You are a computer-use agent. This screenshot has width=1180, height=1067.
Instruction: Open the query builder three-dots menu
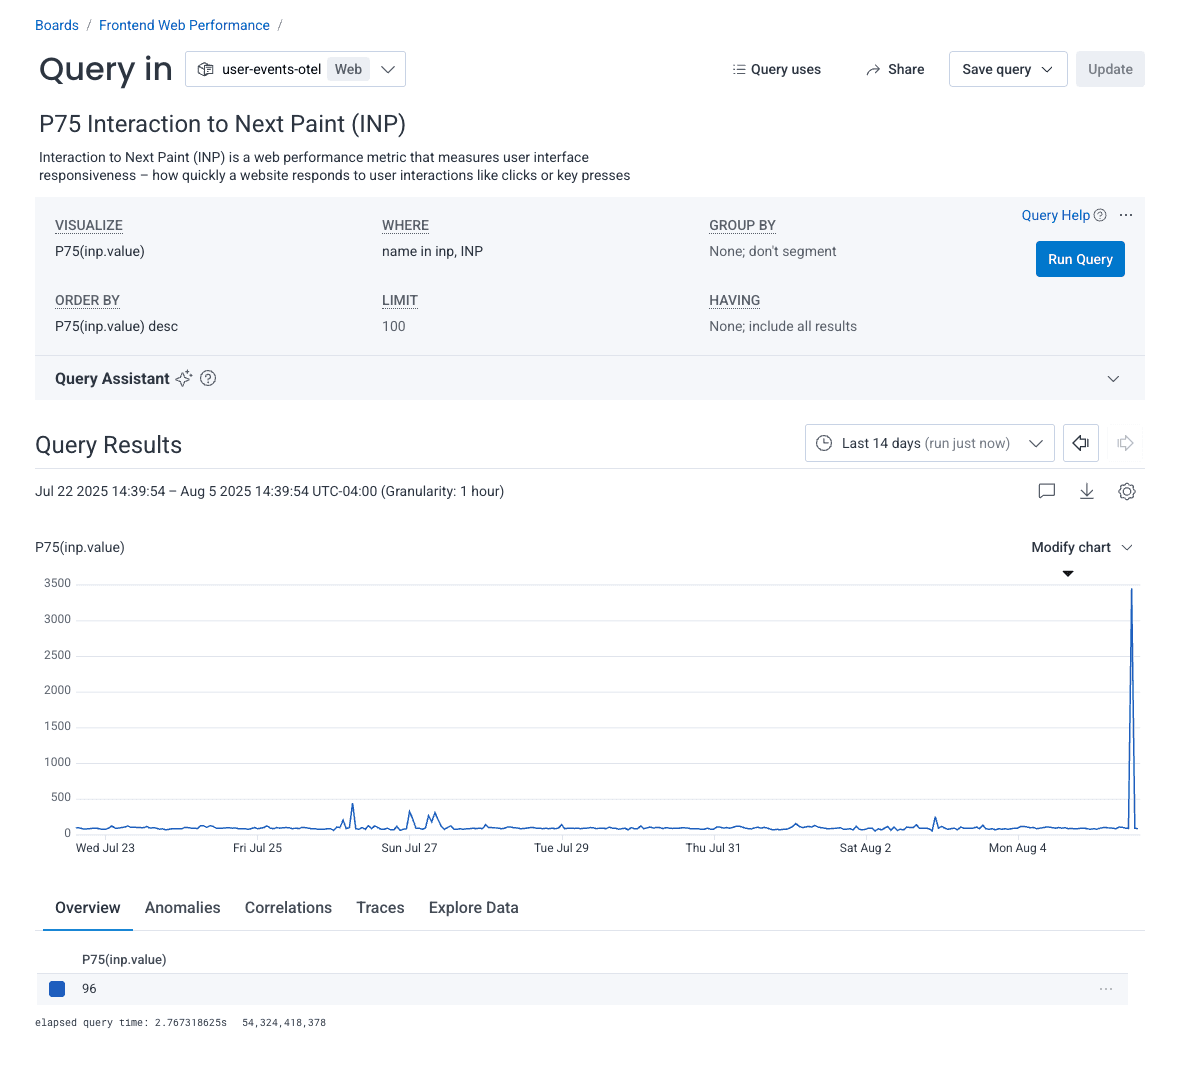(1126, 215)
